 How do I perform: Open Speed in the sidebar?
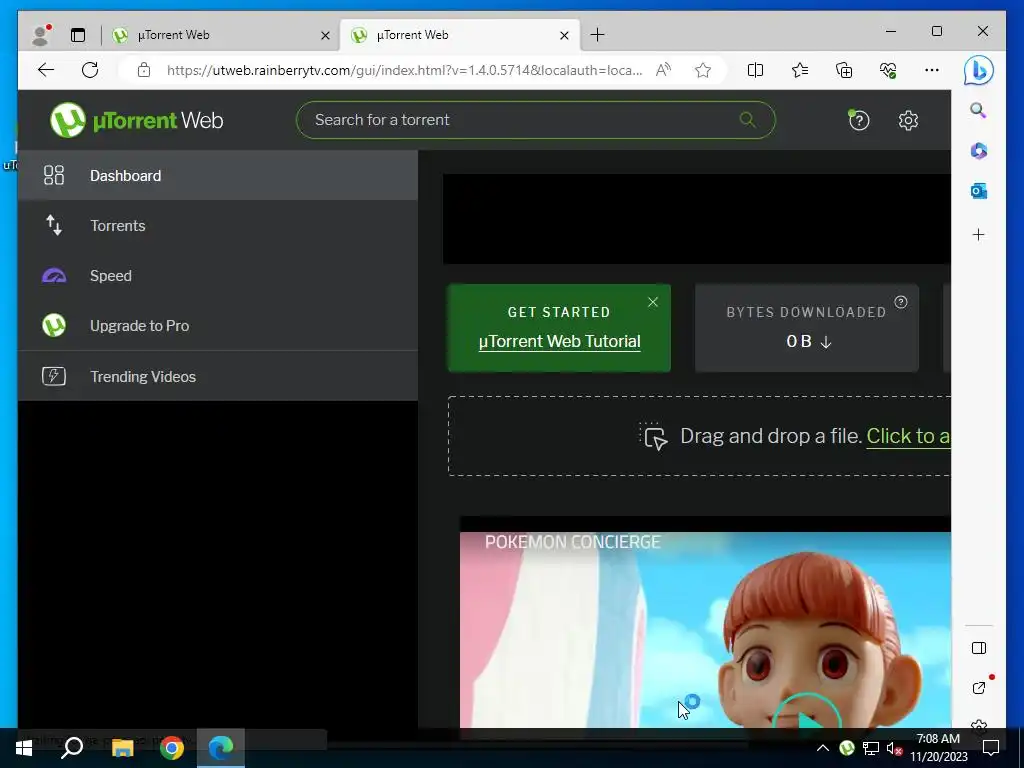(217, 276)
